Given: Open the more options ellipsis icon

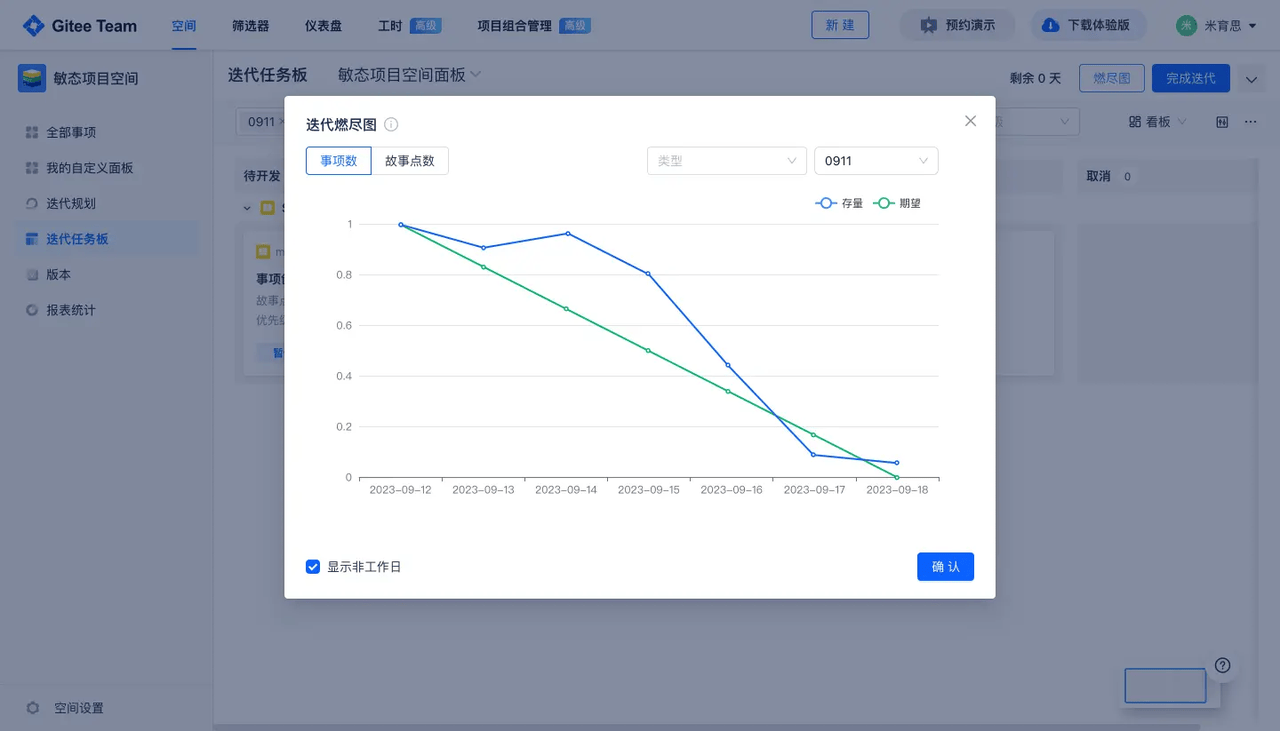Looking at the screenshot, I should (1250, 122).
